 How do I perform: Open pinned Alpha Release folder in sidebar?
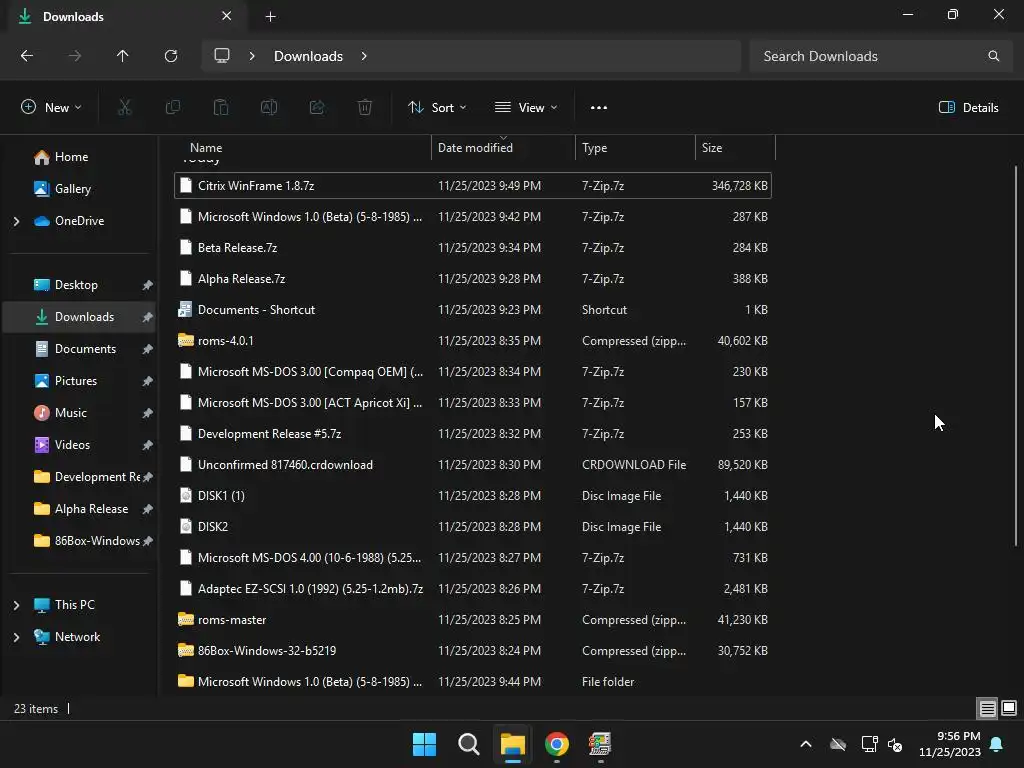click(x=80, y=509)
